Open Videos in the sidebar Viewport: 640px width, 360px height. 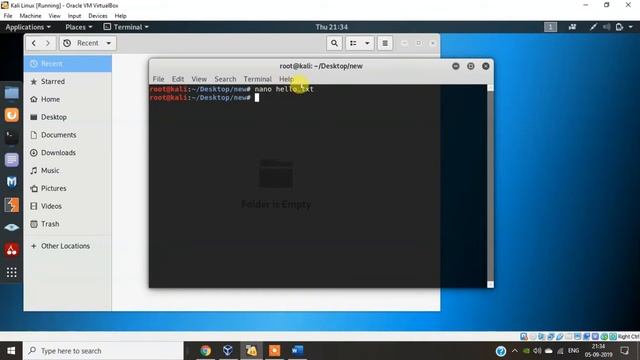pos(68,206)
